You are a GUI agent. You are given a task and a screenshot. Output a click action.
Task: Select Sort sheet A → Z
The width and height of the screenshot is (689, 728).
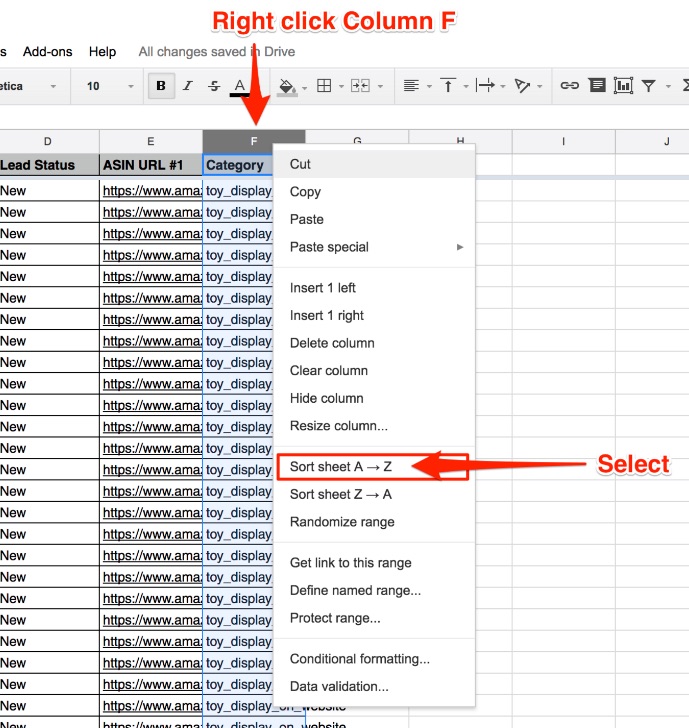click(x=374, y=467)
